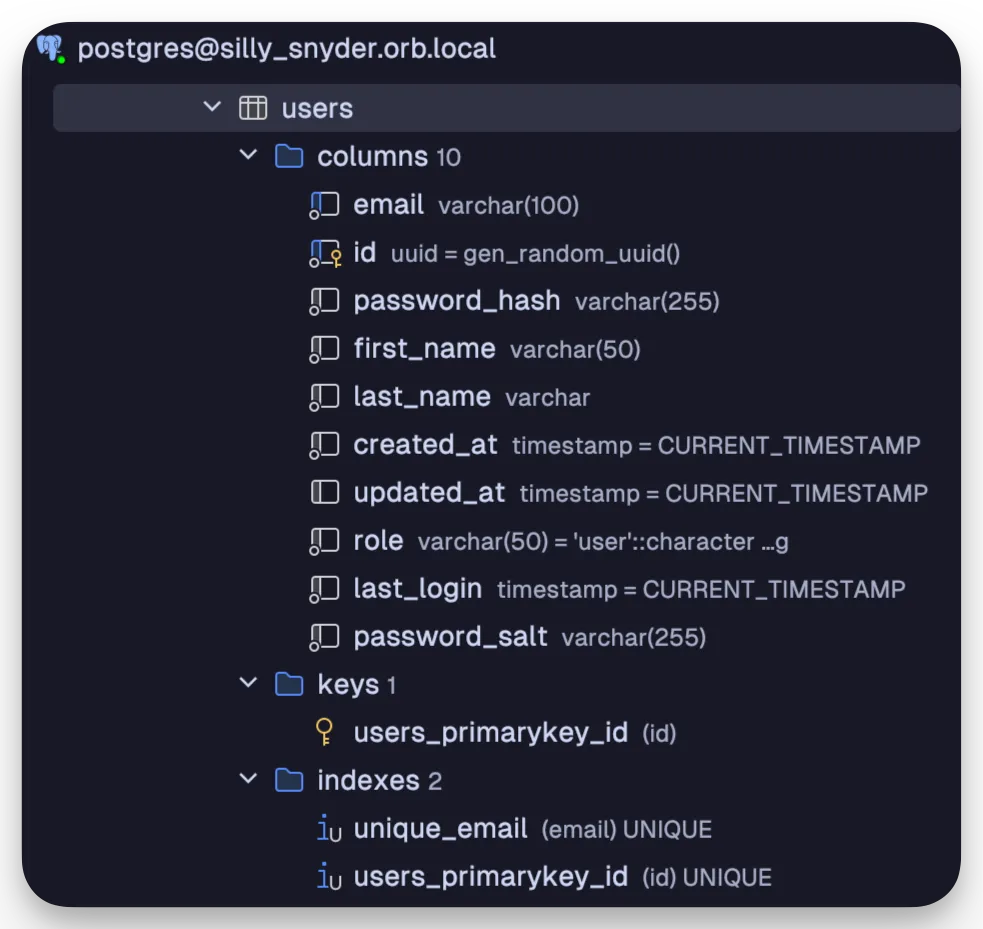983x929 pixels.
Task: Click the users table grid icon
Action: pos(253,108)
